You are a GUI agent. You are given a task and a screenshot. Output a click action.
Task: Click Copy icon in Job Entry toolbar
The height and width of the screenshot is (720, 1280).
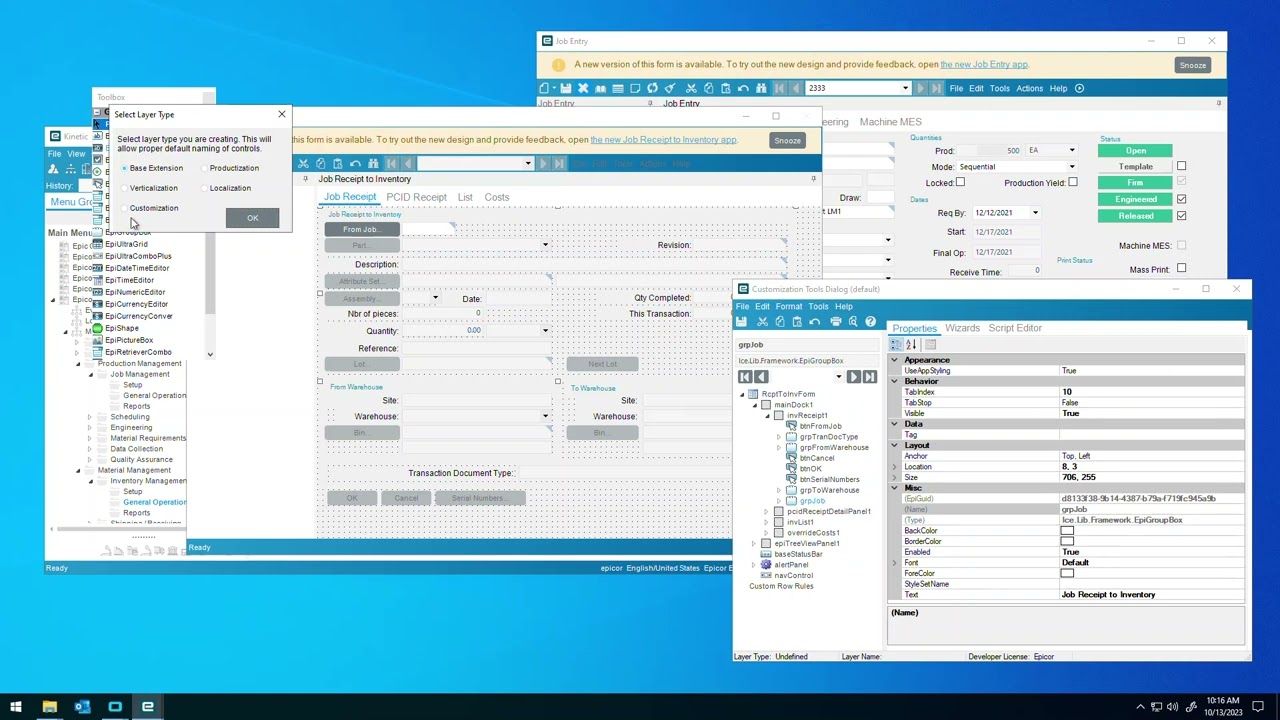[x=709, y=88]
